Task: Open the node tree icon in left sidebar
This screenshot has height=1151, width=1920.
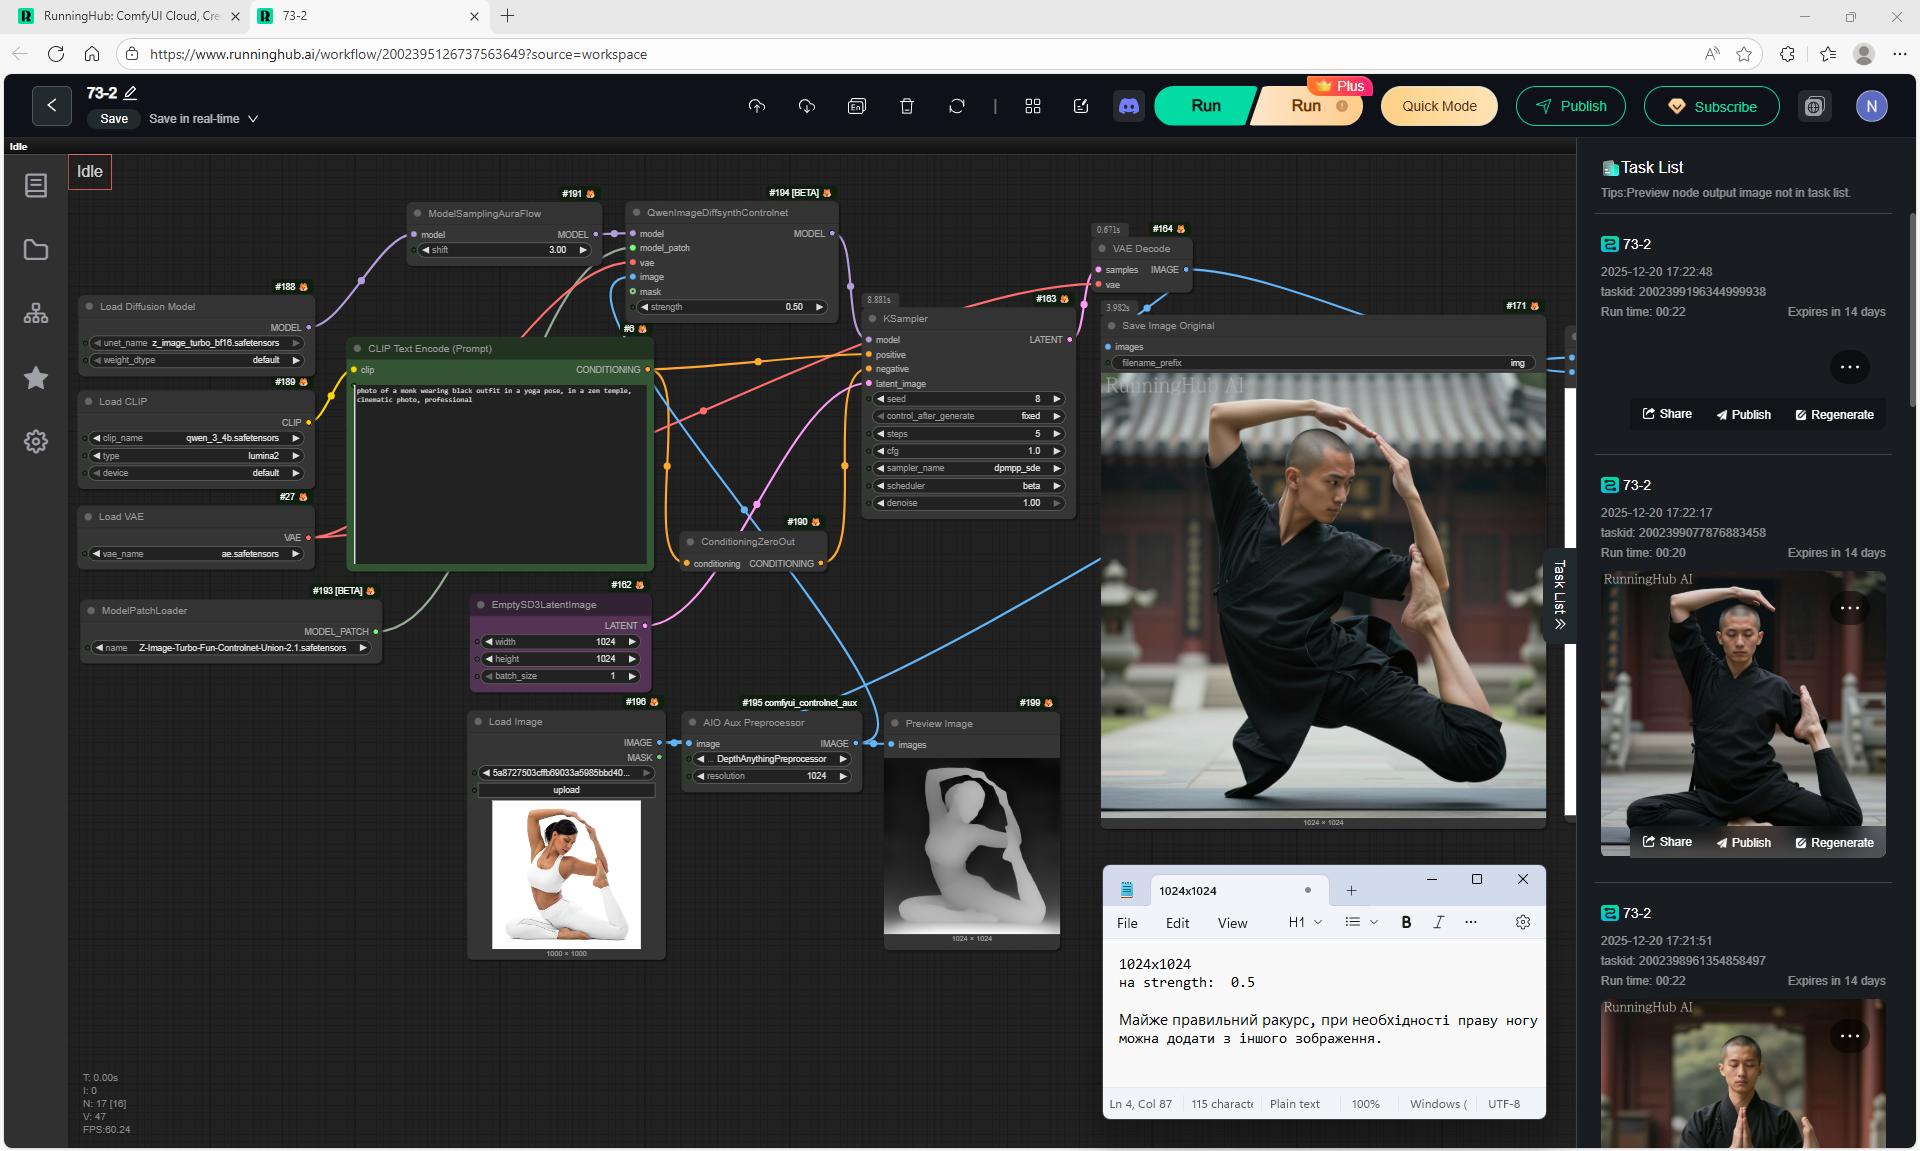Action: coord(36,314)
